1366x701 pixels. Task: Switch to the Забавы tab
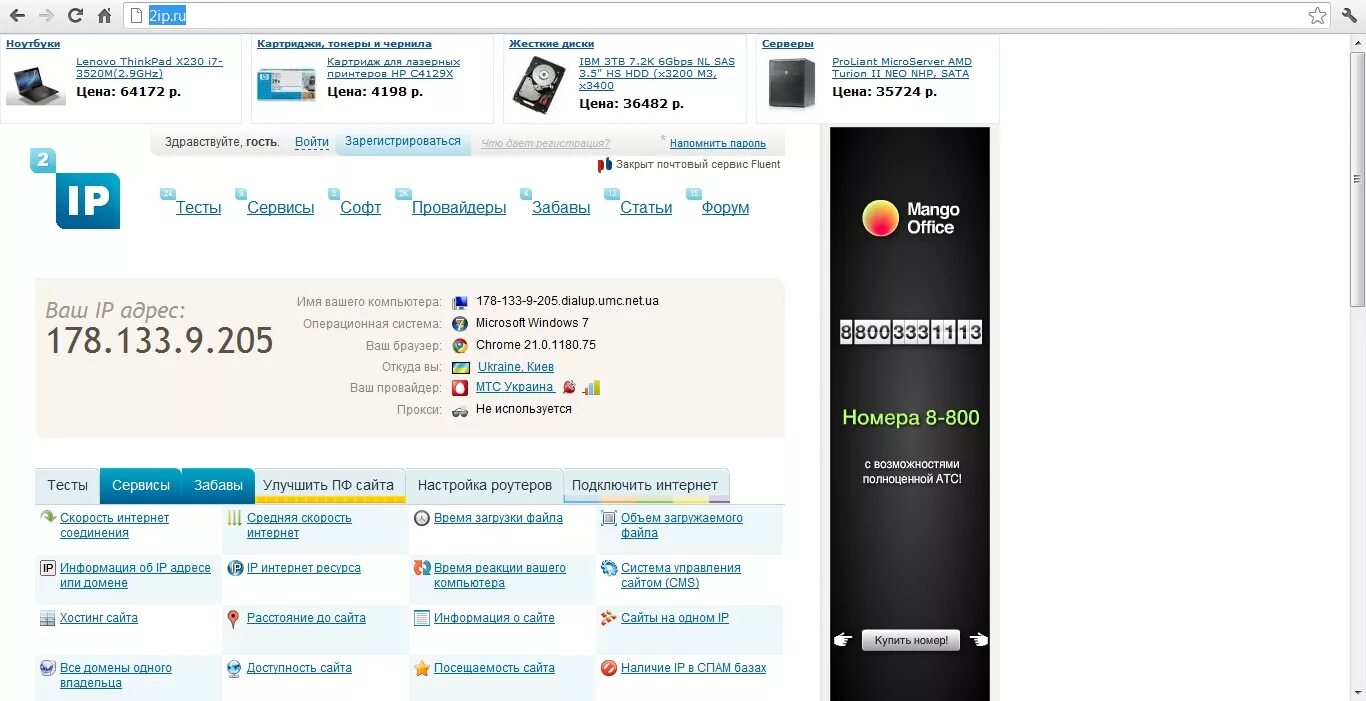pos(219,485)
